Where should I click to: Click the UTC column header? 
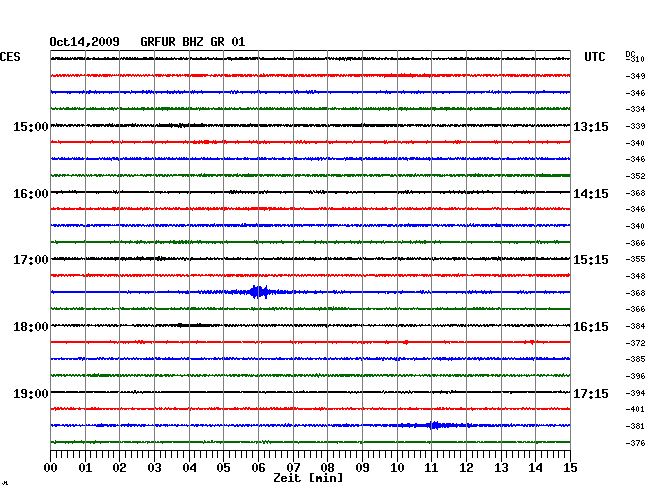595,57
